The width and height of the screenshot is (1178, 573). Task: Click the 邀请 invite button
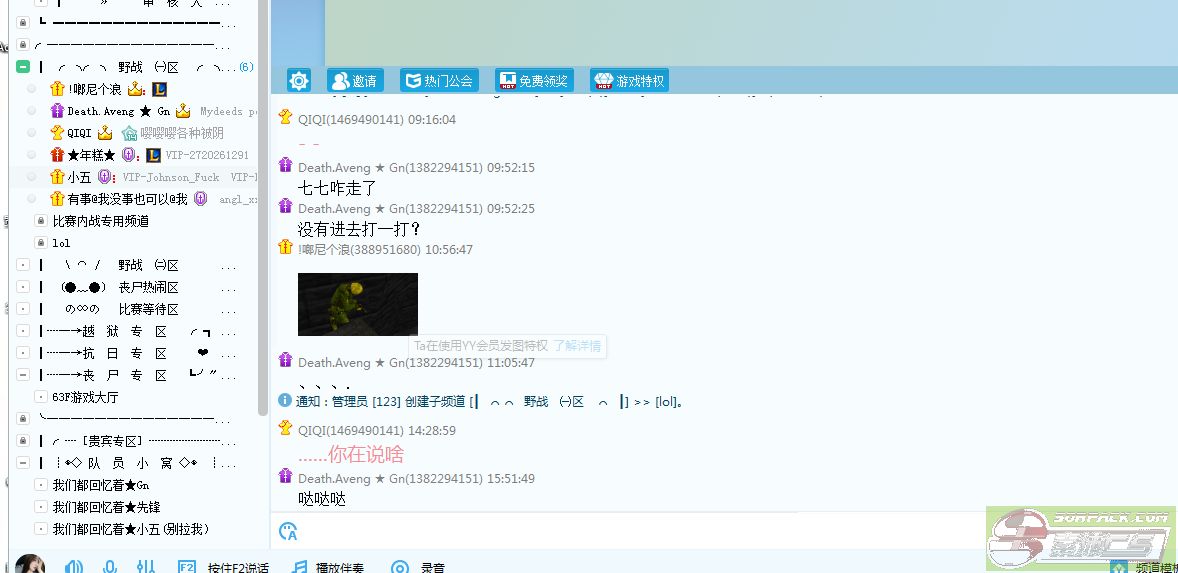[x=354, y=81]
